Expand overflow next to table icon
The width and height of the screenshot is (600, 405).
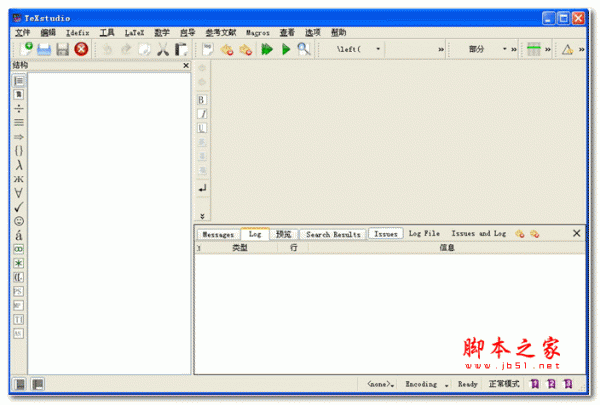(x=548, y=49)
